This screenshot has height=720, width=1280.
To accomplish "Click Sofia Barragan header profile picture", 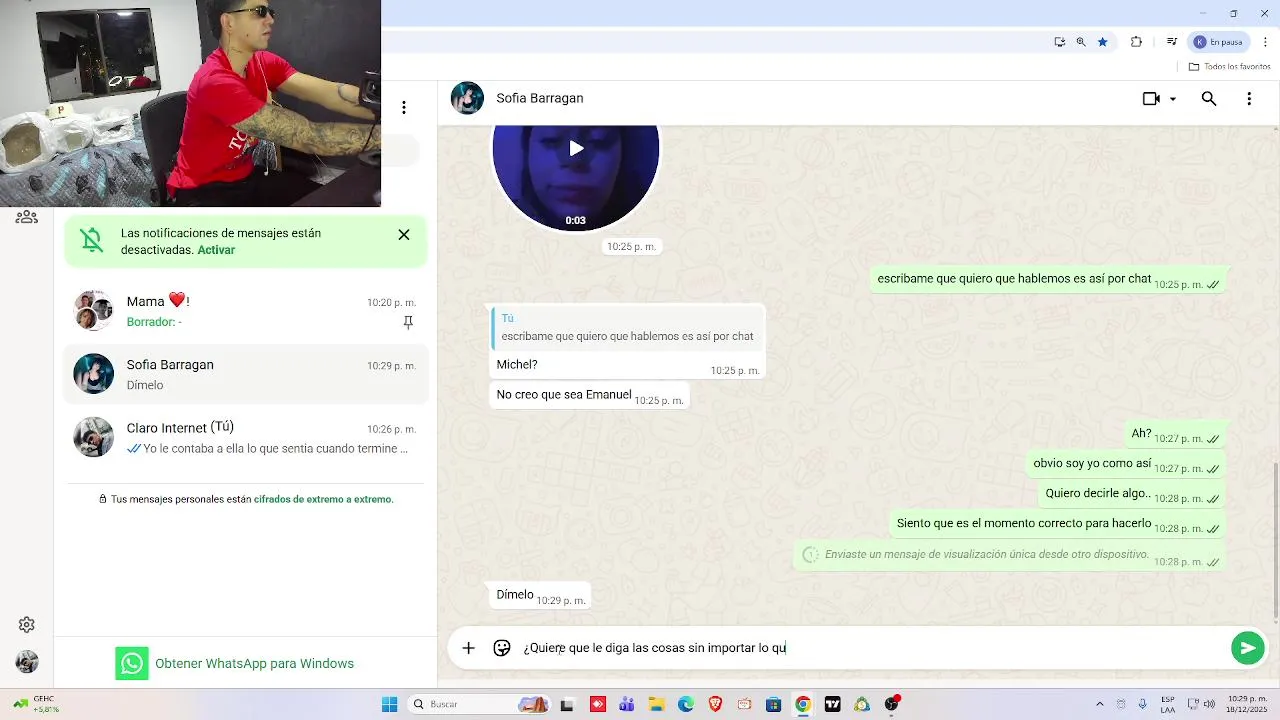I will (x=467, y=98).
